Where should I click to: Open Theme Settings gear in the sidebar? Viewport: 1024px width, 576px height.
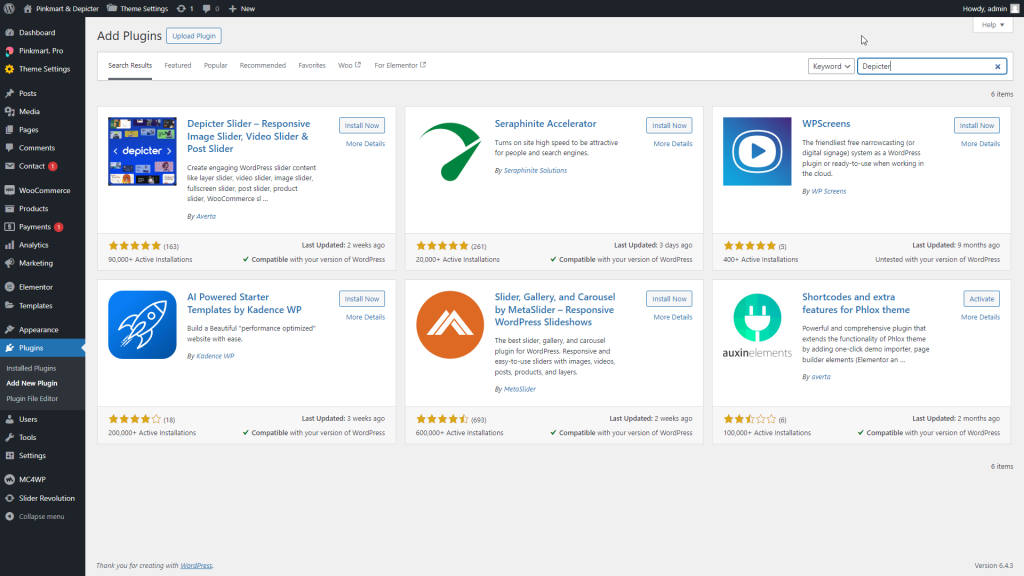coord(42,69)
